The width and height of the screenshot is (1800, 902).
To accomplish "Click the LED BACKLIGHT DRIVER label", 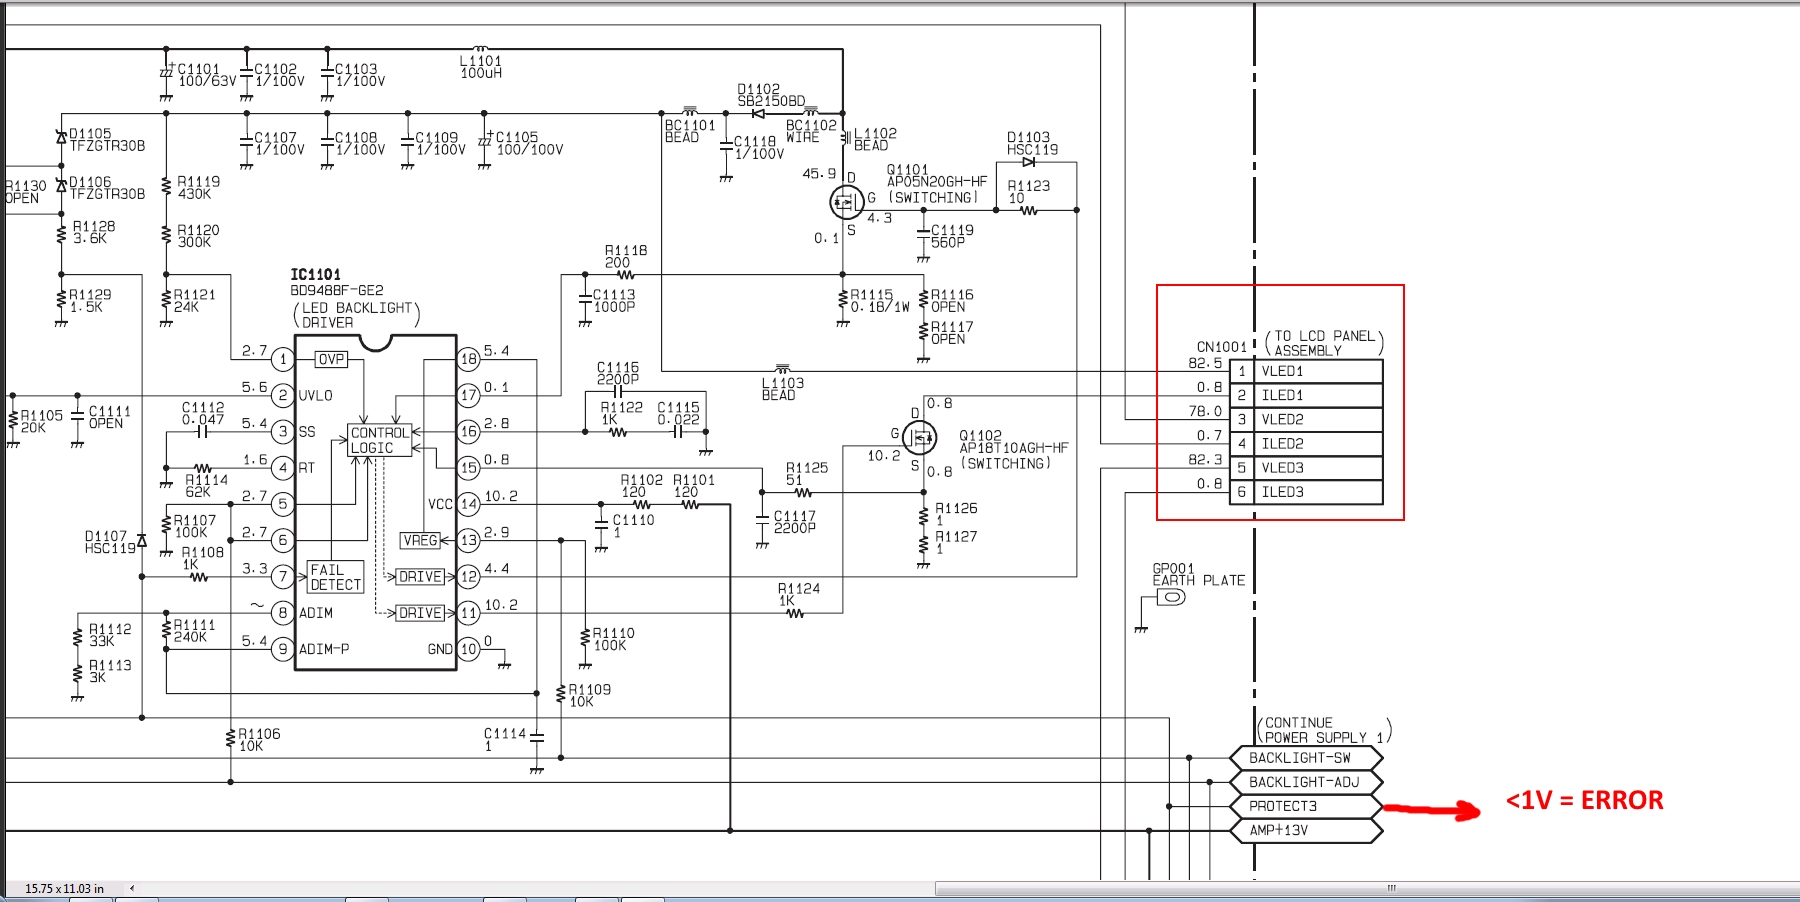I will [356, 315].
